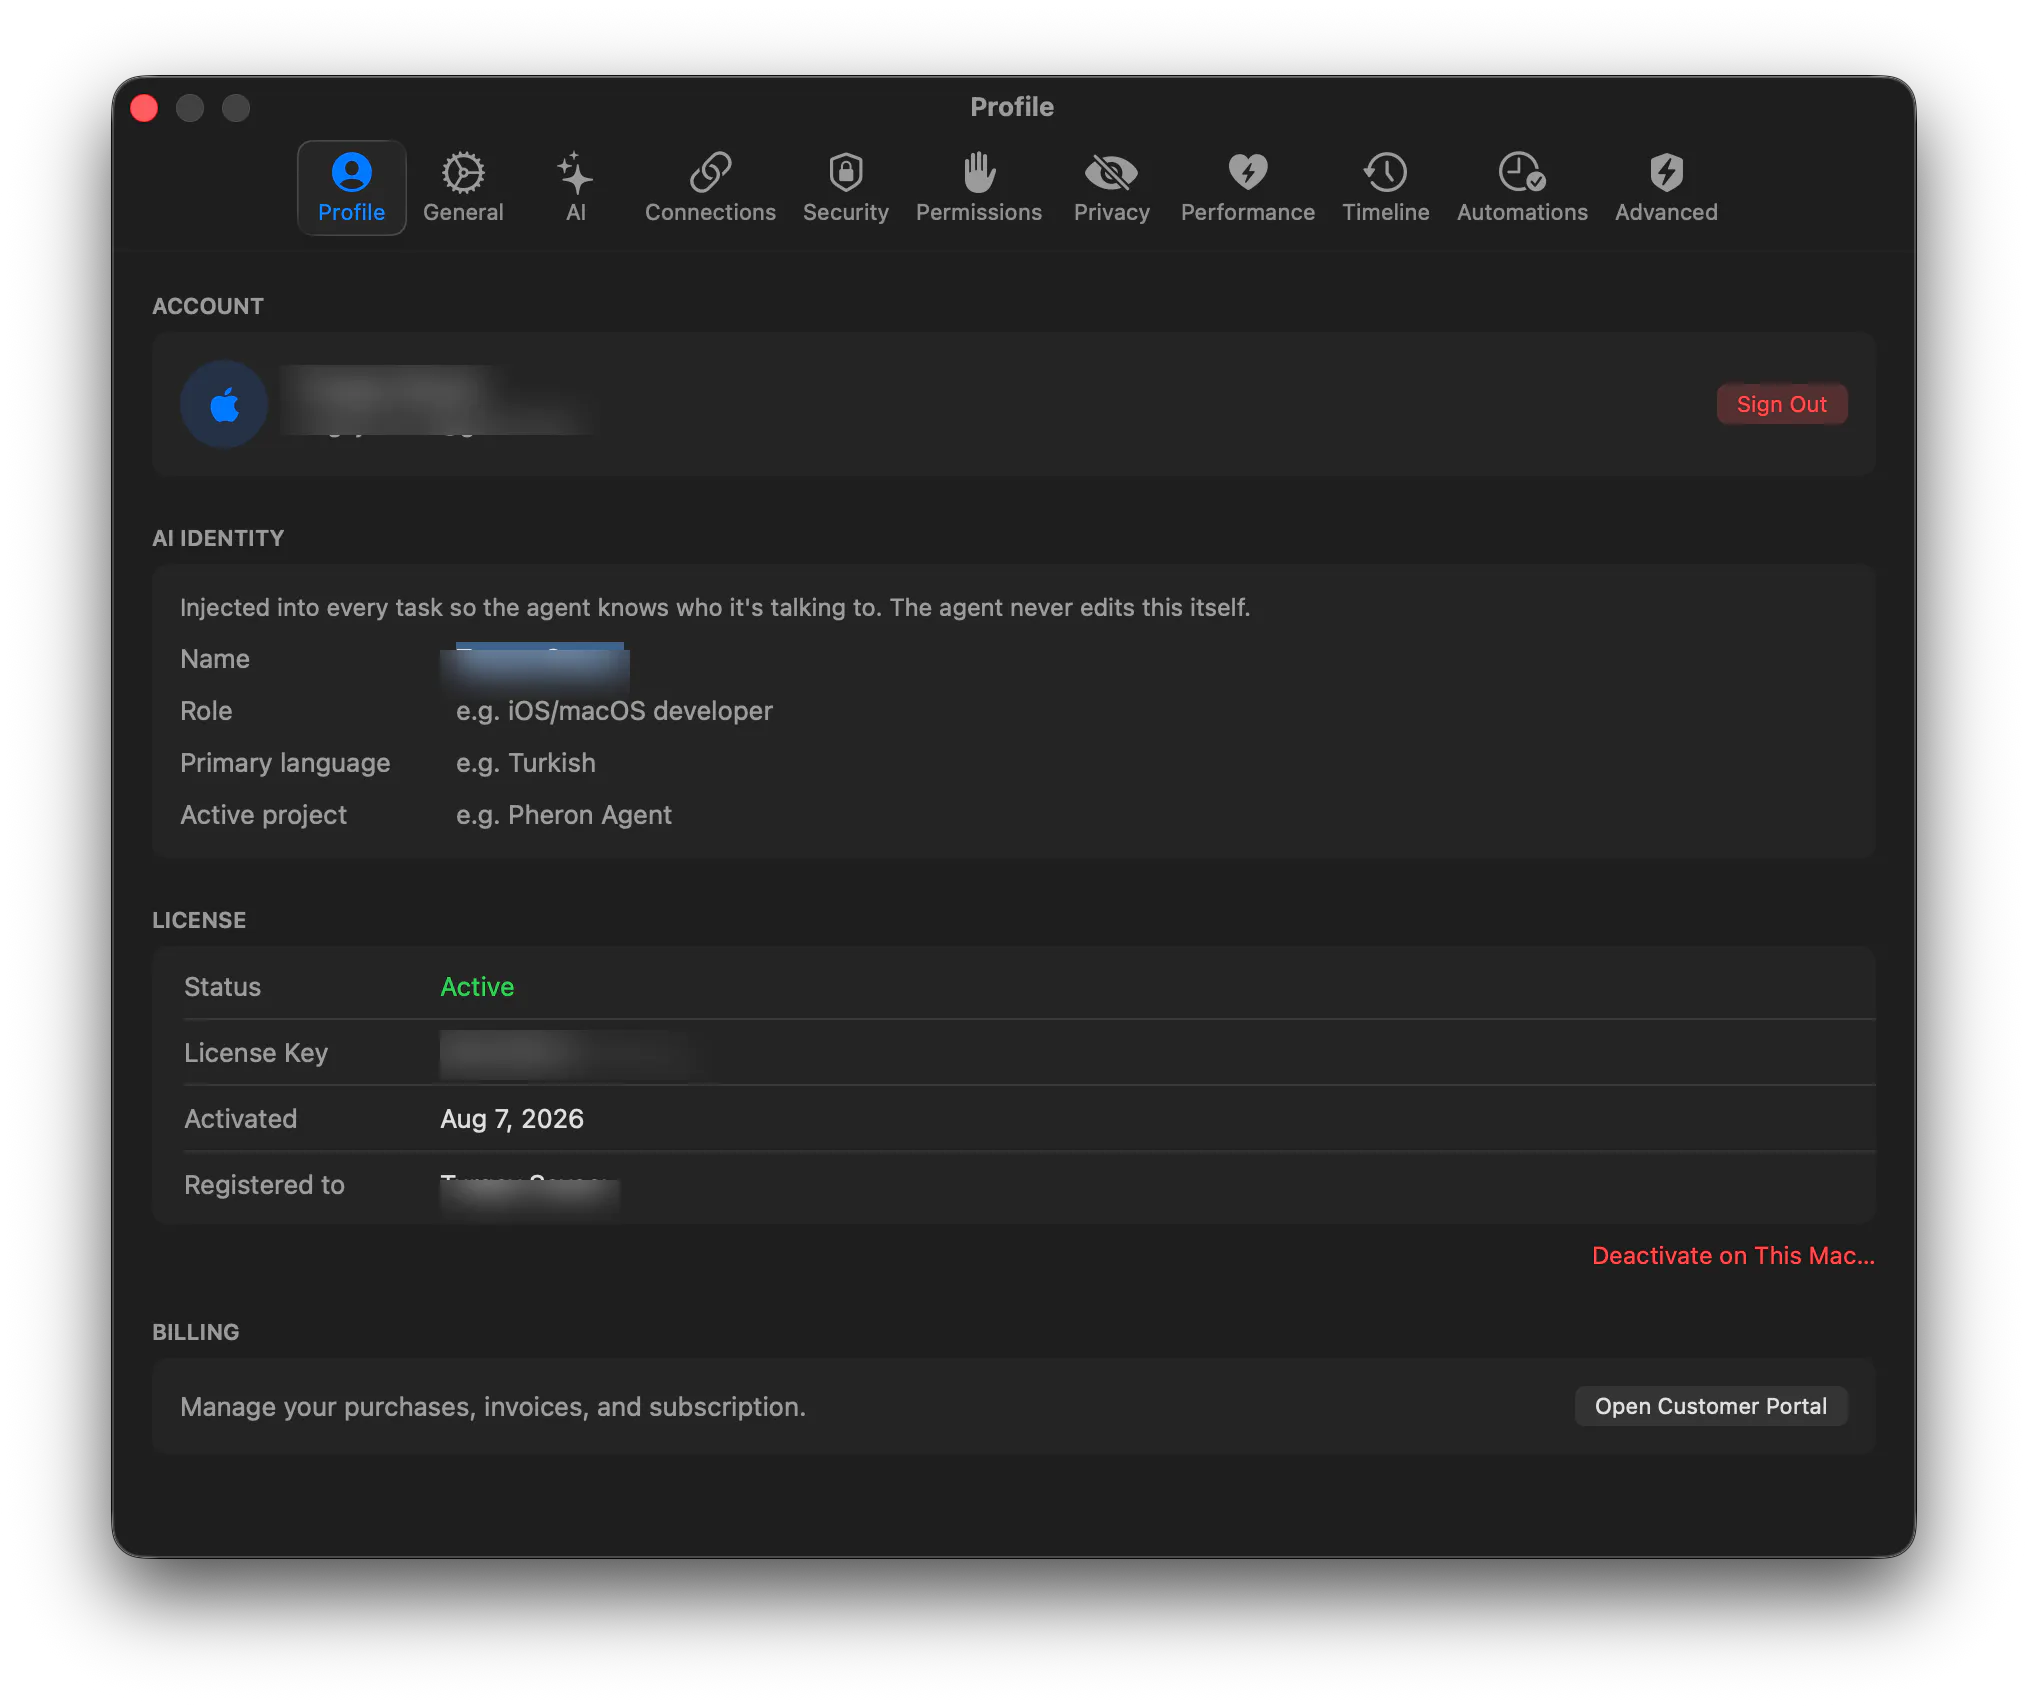2028x1706 pixels.
Task: Open Permissions hand icon tab
Action: (979, 187)
